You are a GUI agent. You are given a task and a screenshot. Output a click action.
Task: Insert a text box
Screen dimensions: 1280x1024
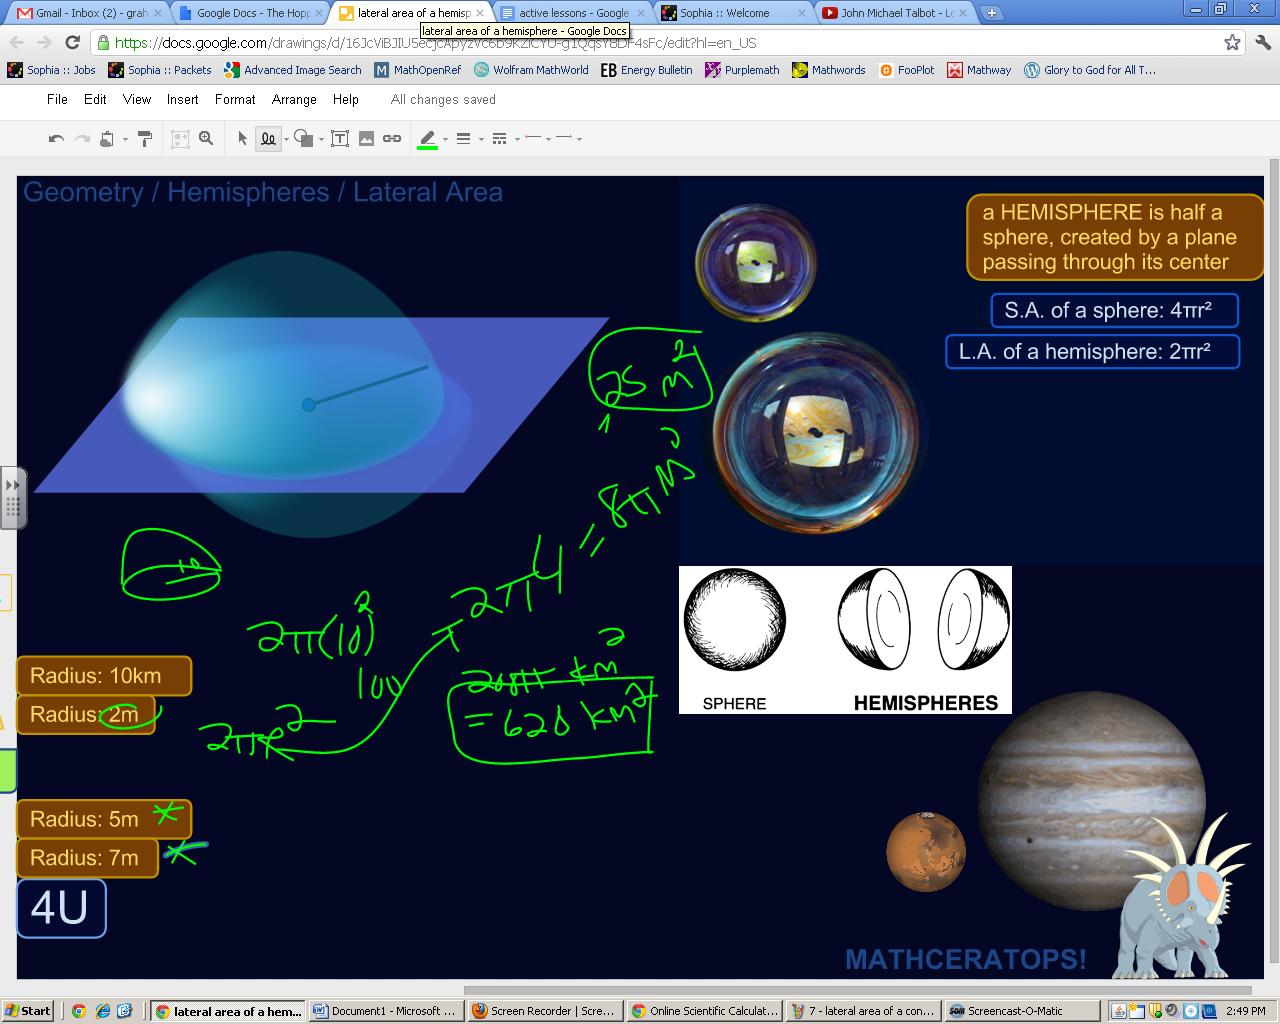(x=340, y=138)
